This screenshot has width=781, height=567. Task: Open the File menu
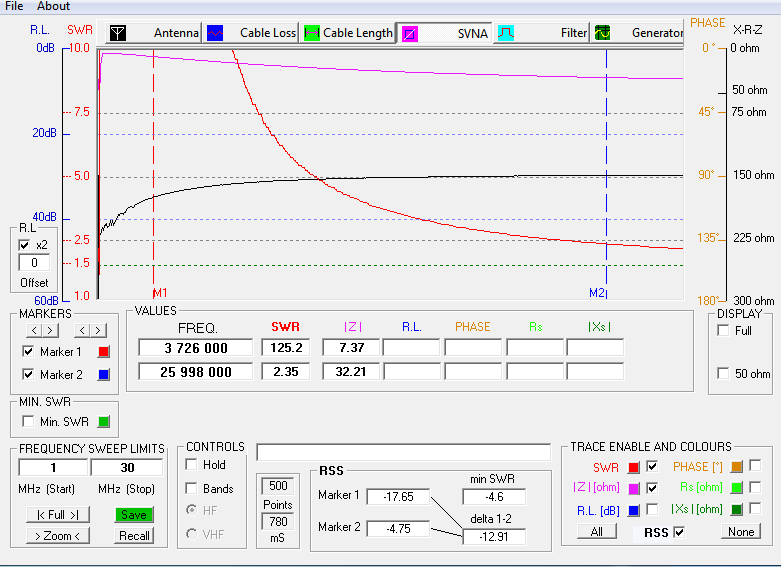click(x=14, y=6)
